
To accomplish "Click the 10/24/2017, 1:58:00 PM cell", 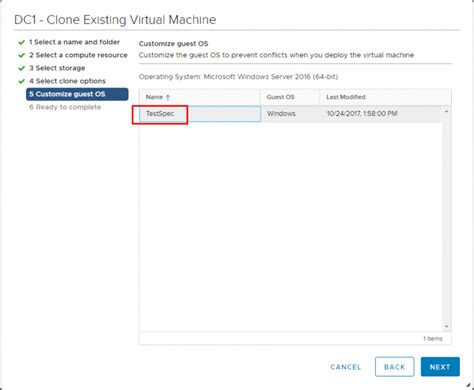I will pyautogui.click(x=362, y=114).
